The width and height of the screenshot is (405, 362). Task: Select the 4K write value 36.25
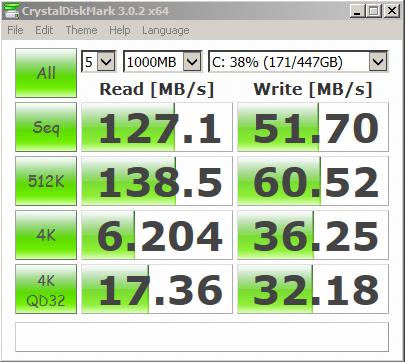click(313, 235)
